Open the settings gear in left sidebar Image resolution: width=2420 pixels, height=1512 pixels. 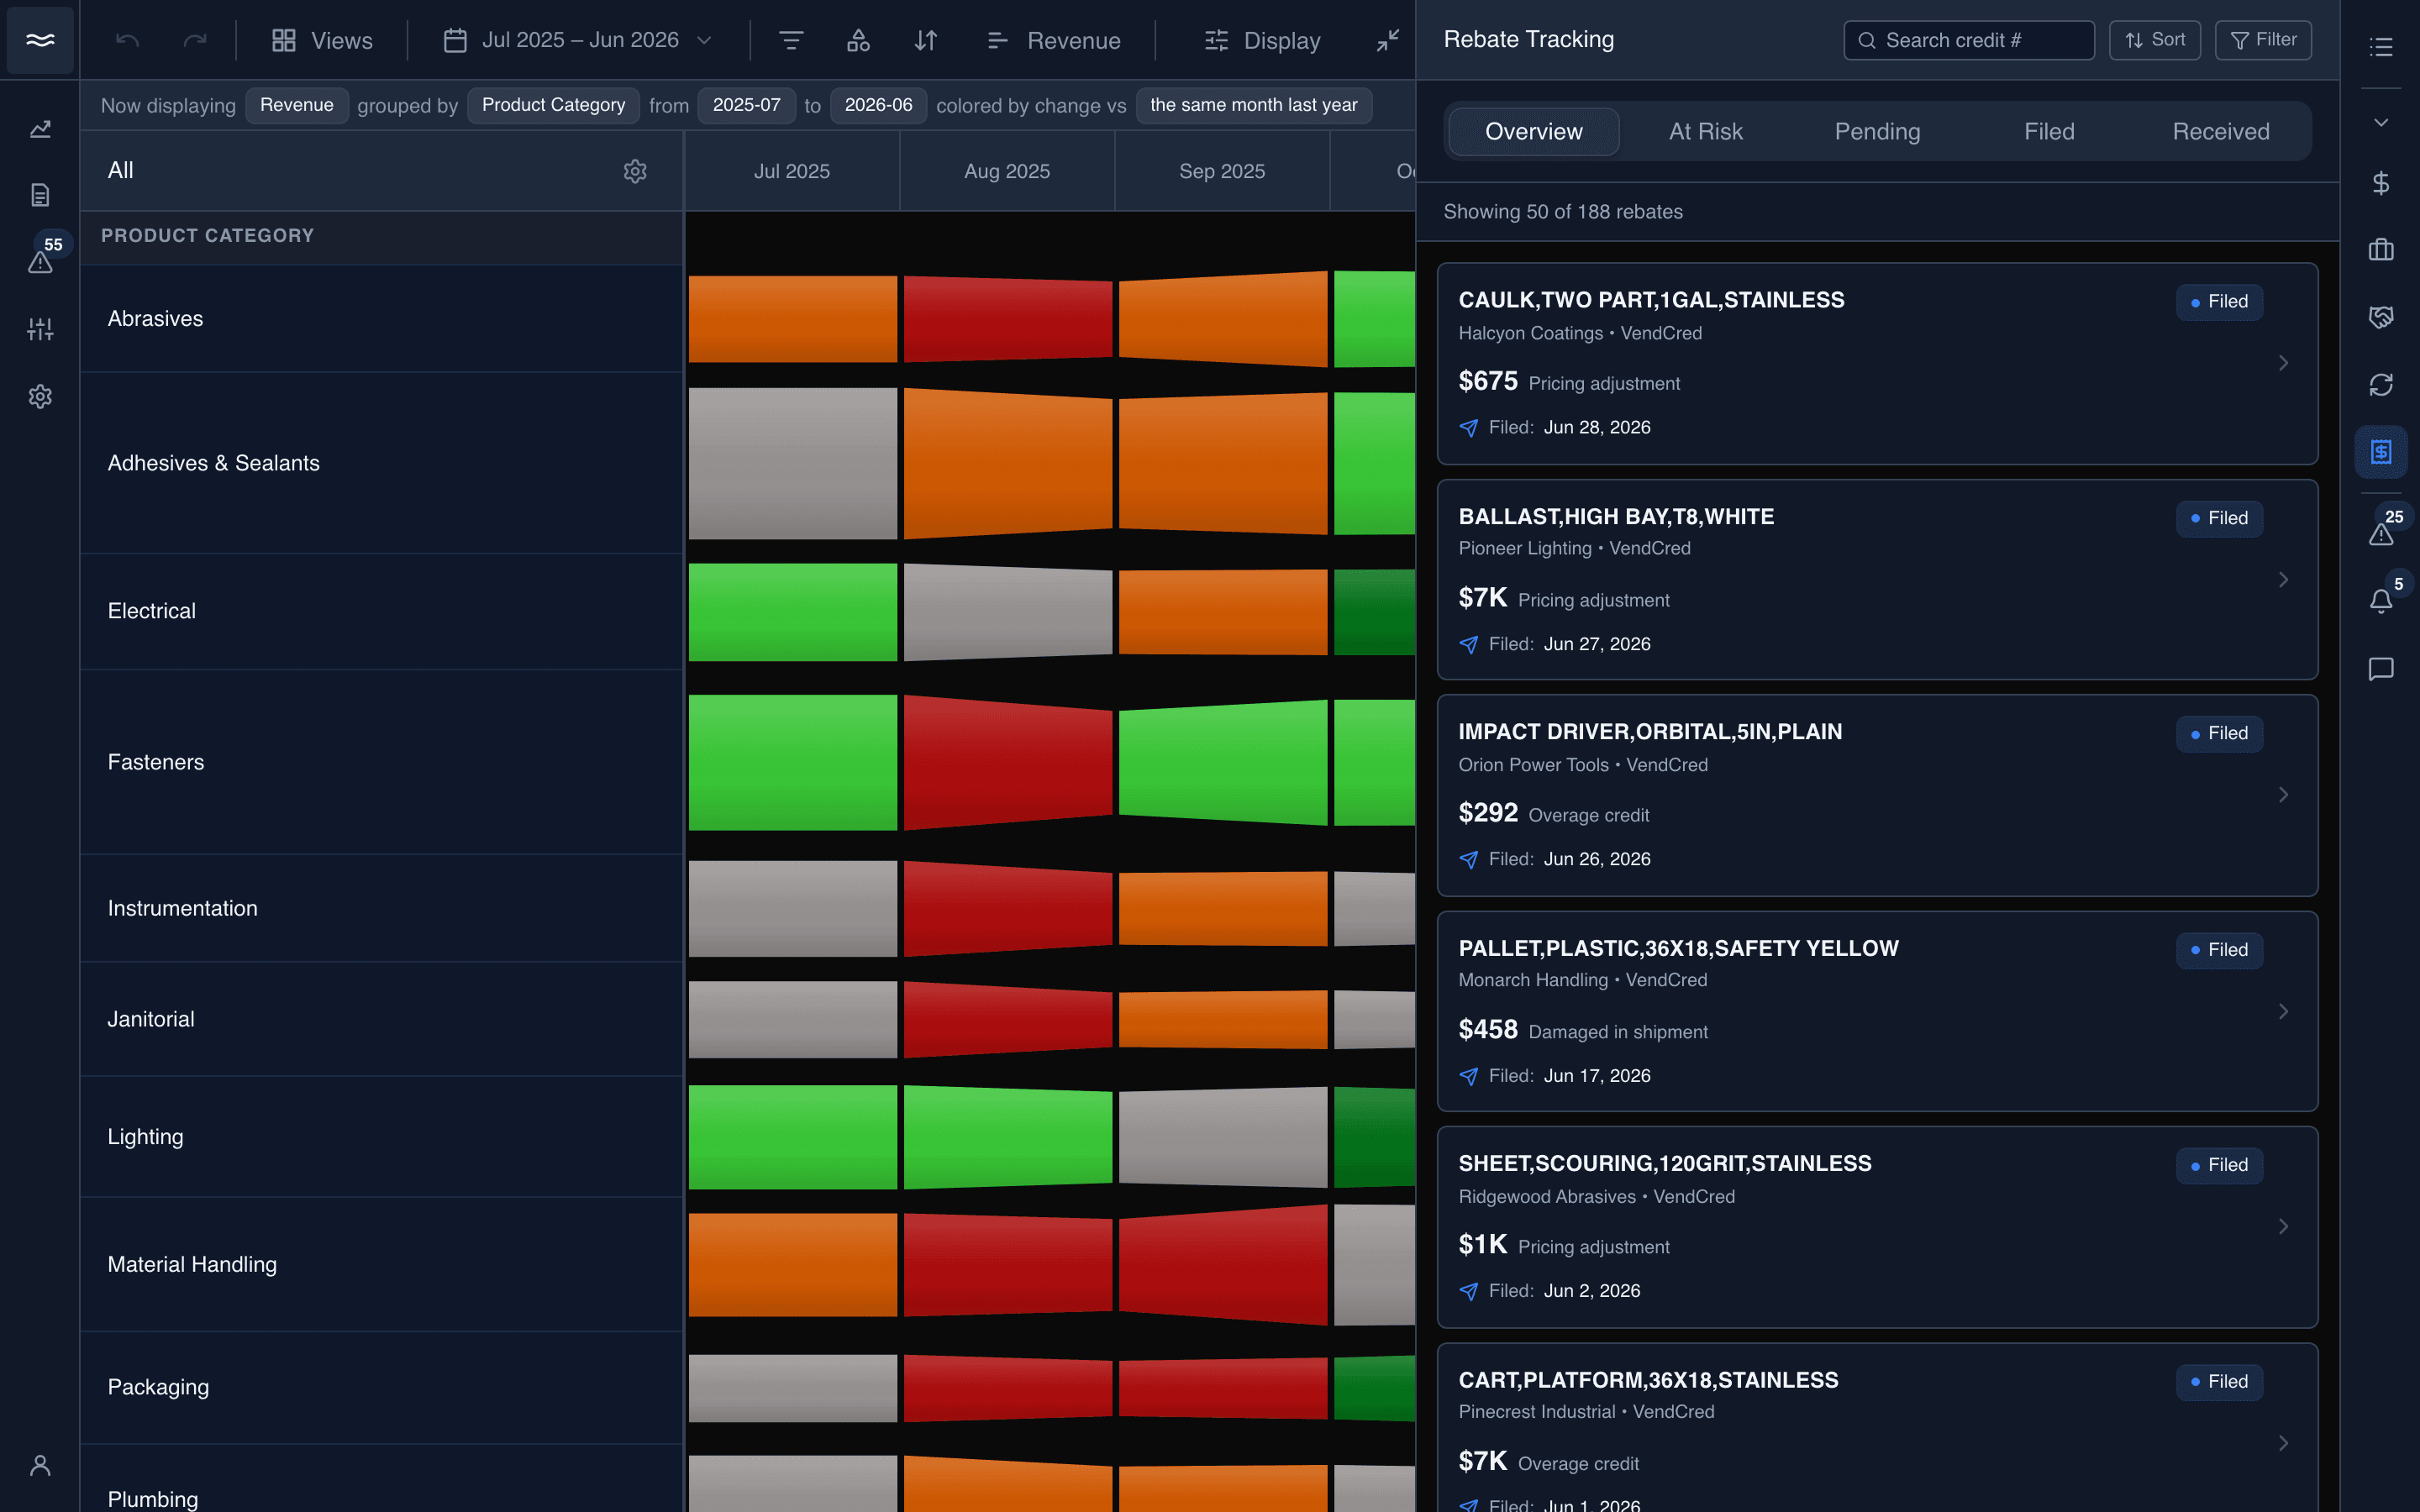(40, 396)
